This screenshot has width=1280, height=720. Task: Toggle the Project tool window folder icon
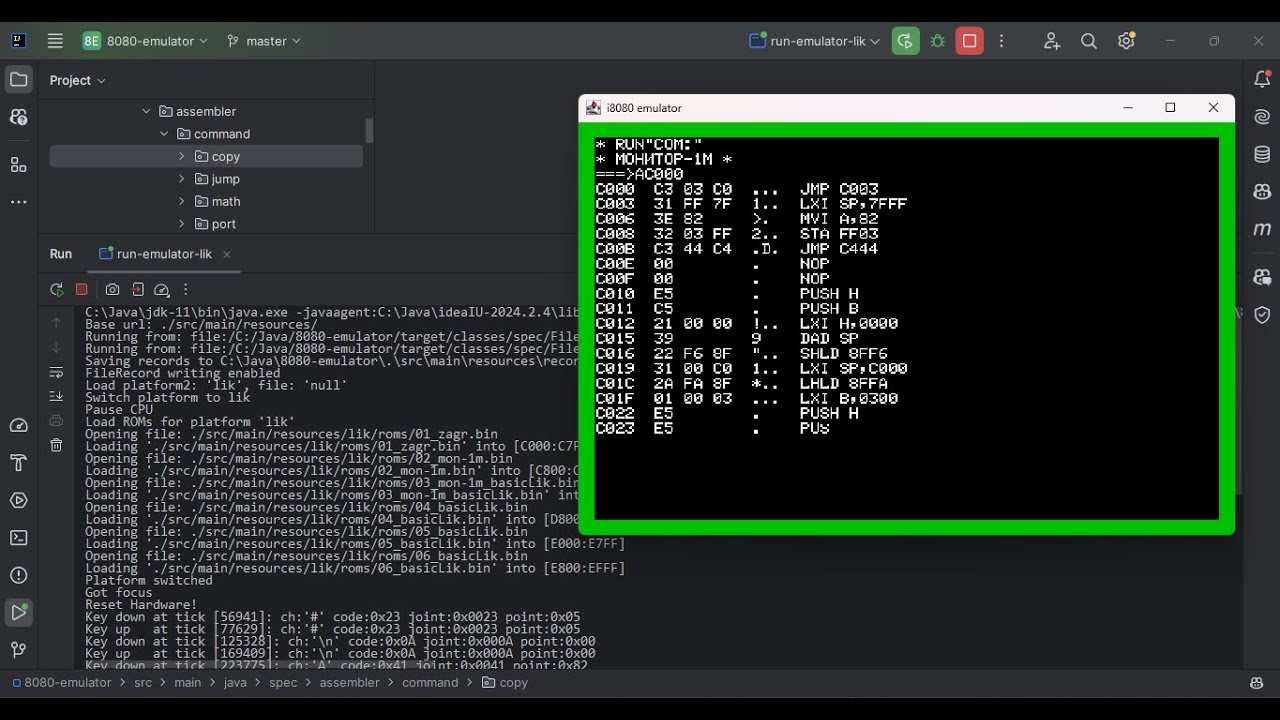(x=18, y=79)
